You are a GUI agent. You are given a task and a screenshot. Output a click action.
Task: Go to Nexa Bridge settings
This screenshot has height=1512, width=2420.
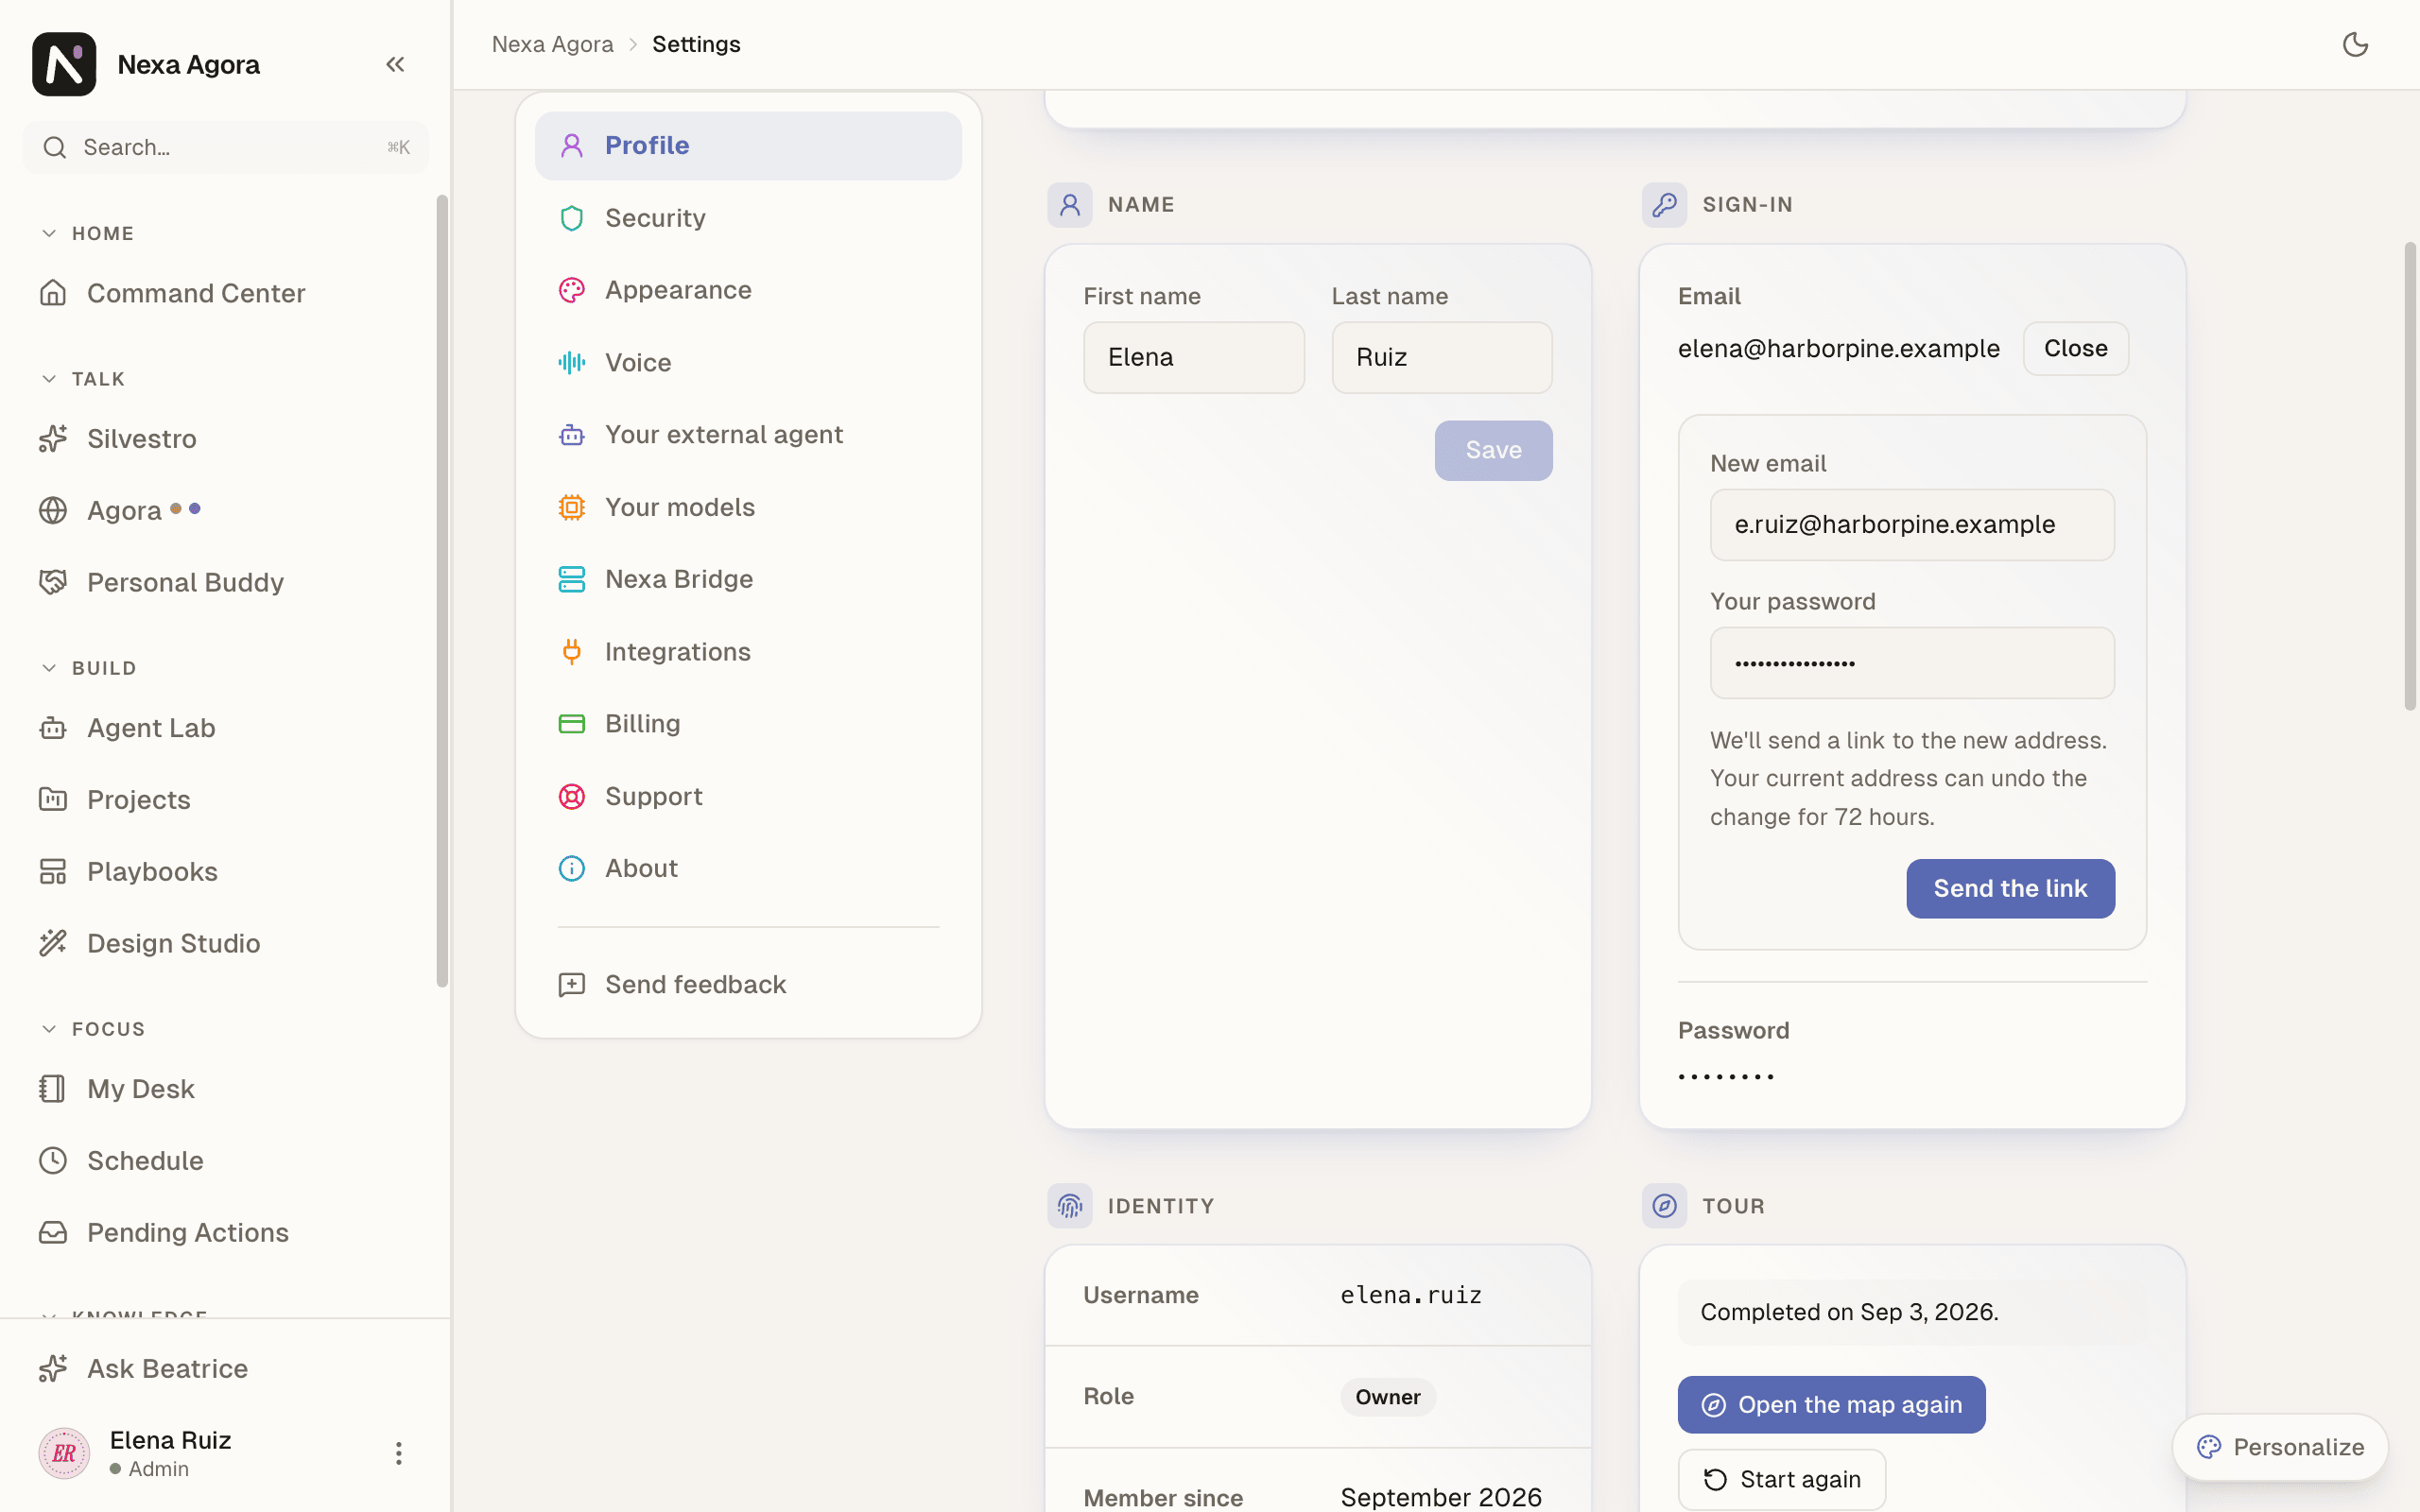pyautogui.click(x=748, y=579)
